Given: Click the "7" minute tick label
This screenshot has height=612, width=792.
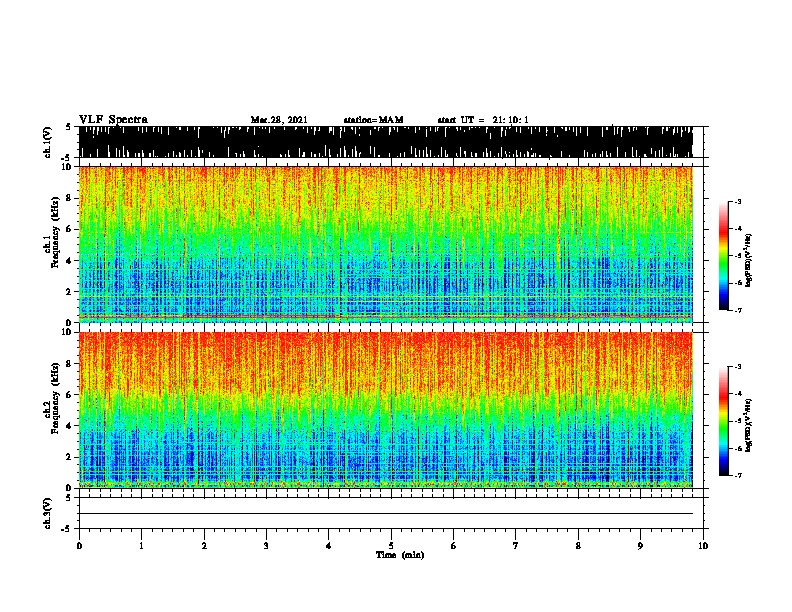Looking at the screenshot, I should (x=516, y=546).
